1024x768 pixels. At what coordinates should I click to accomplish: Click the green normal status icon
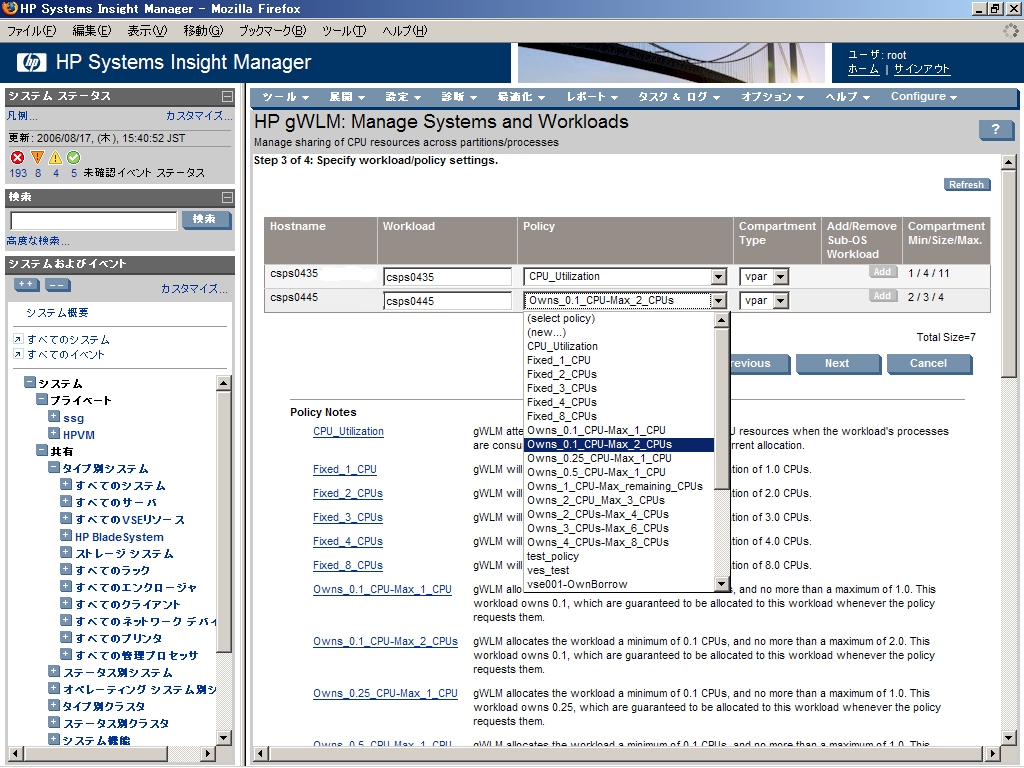[x=74, y=157]
